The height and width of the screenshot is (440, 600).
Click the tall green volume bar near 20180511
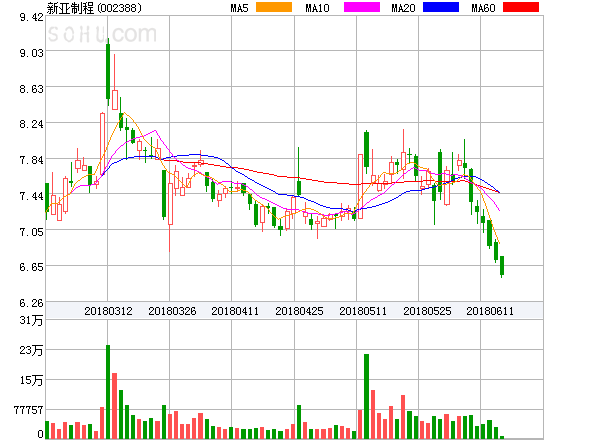[x=367, y=396]
